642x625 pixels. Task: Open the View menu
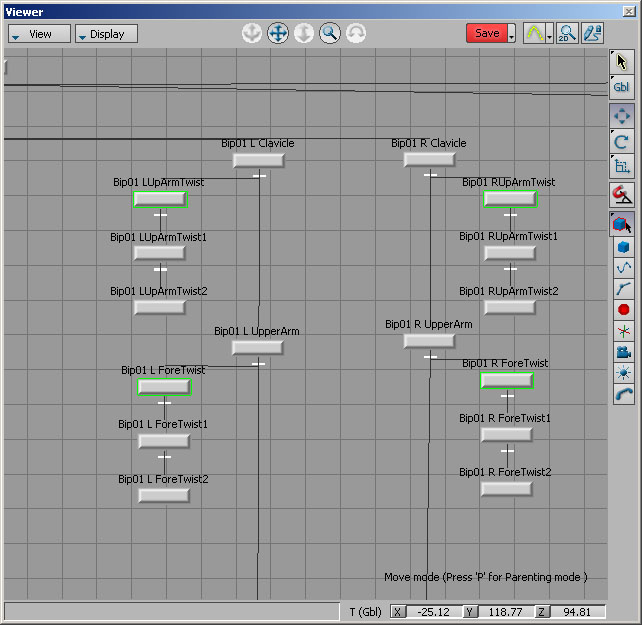39,34
